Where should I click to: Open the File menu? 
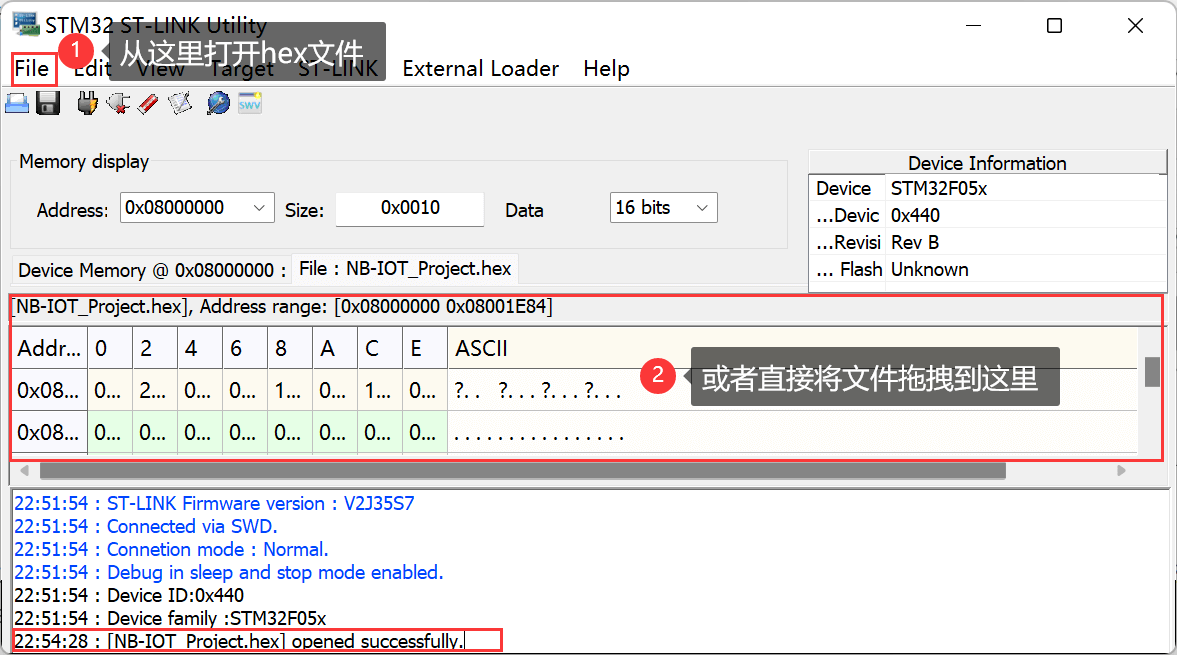[x=32, y=69]
